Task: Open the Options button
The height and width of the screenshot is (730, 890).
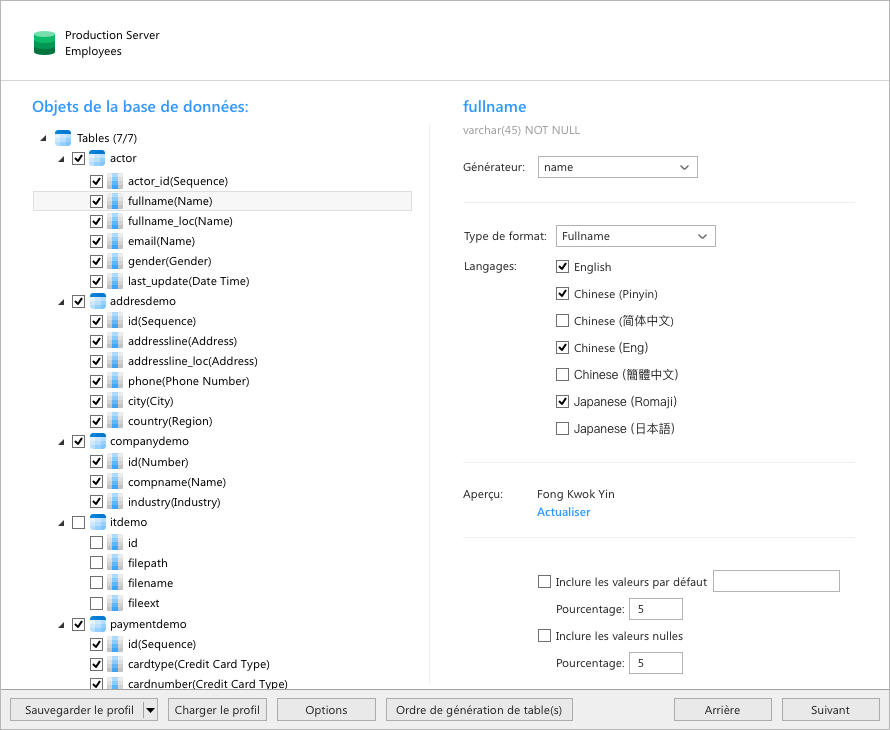Action: tap(326, 710)
